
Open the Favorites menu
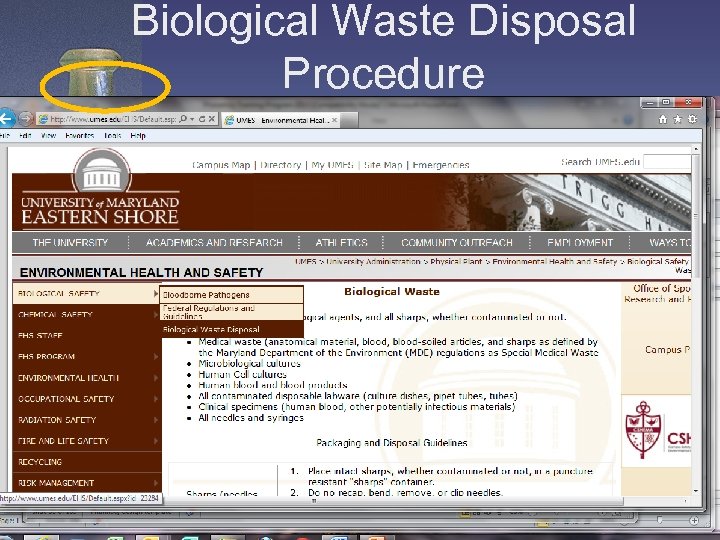(x=79, y=135)
